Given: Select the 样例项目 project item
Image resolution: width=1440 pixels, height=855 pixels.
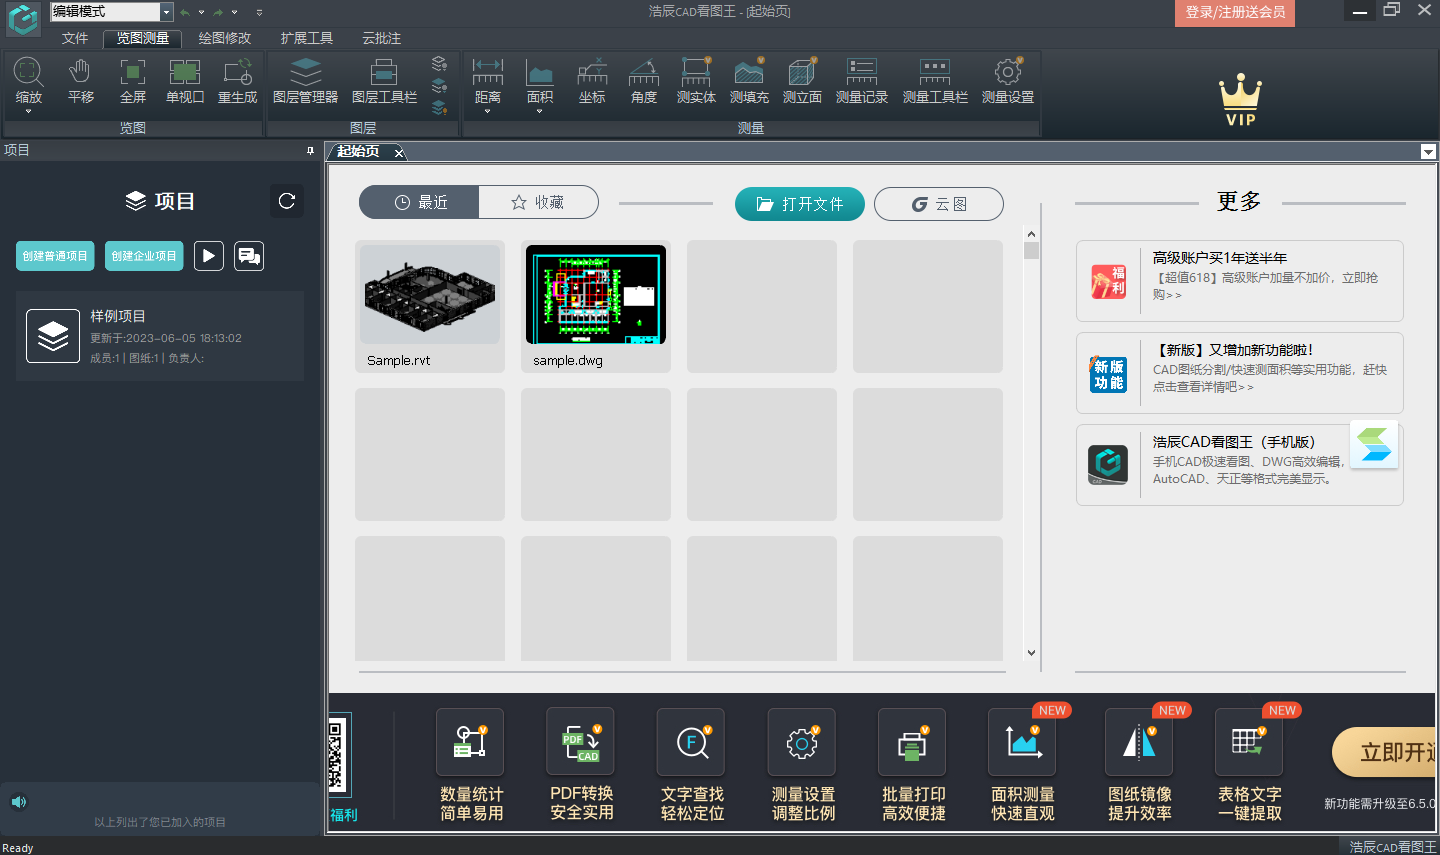Looking at the screenshot, I should point(160,336).
